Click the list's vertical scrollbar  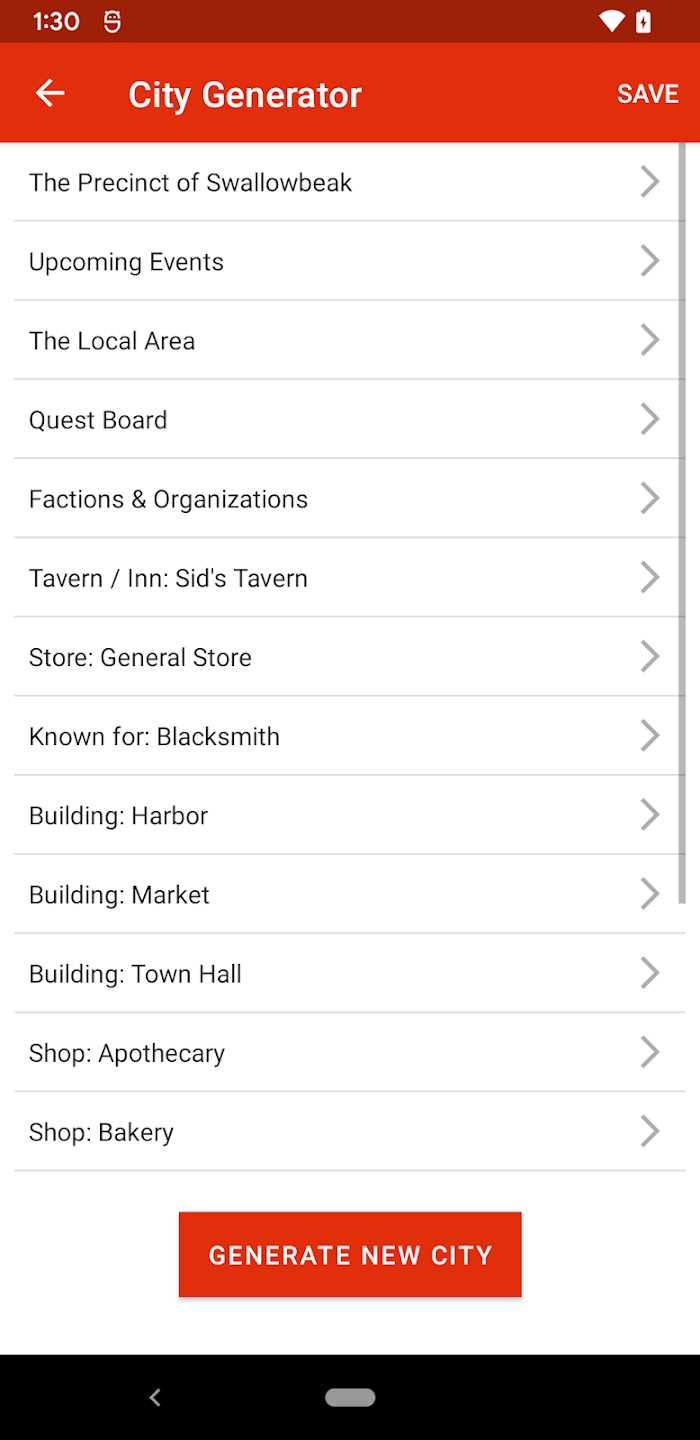click(x=682, y=523)
